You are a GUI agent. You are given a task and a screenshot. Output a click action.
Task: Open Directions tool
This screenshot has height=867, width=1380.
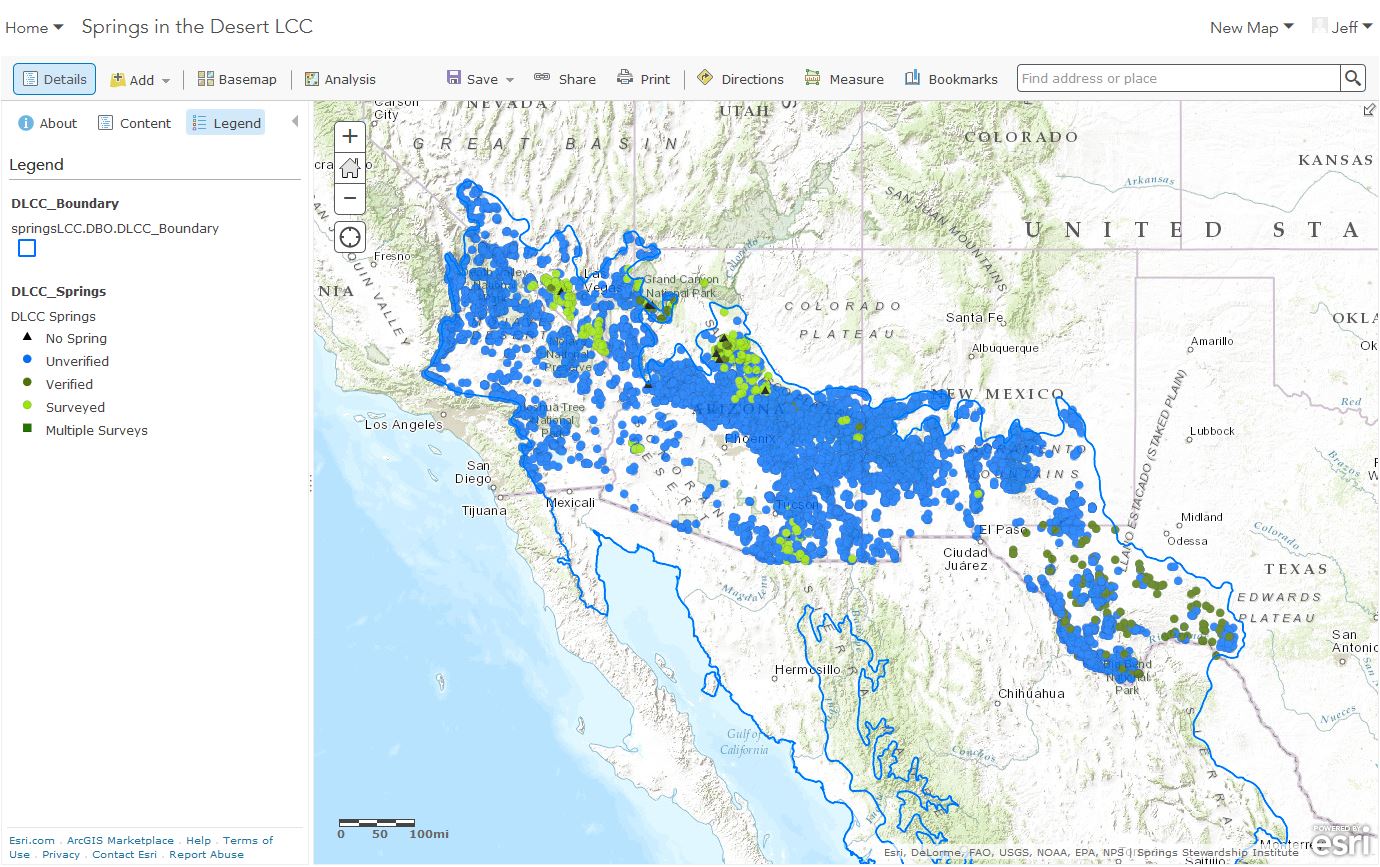pyautogui.click(x=740, y=79)
